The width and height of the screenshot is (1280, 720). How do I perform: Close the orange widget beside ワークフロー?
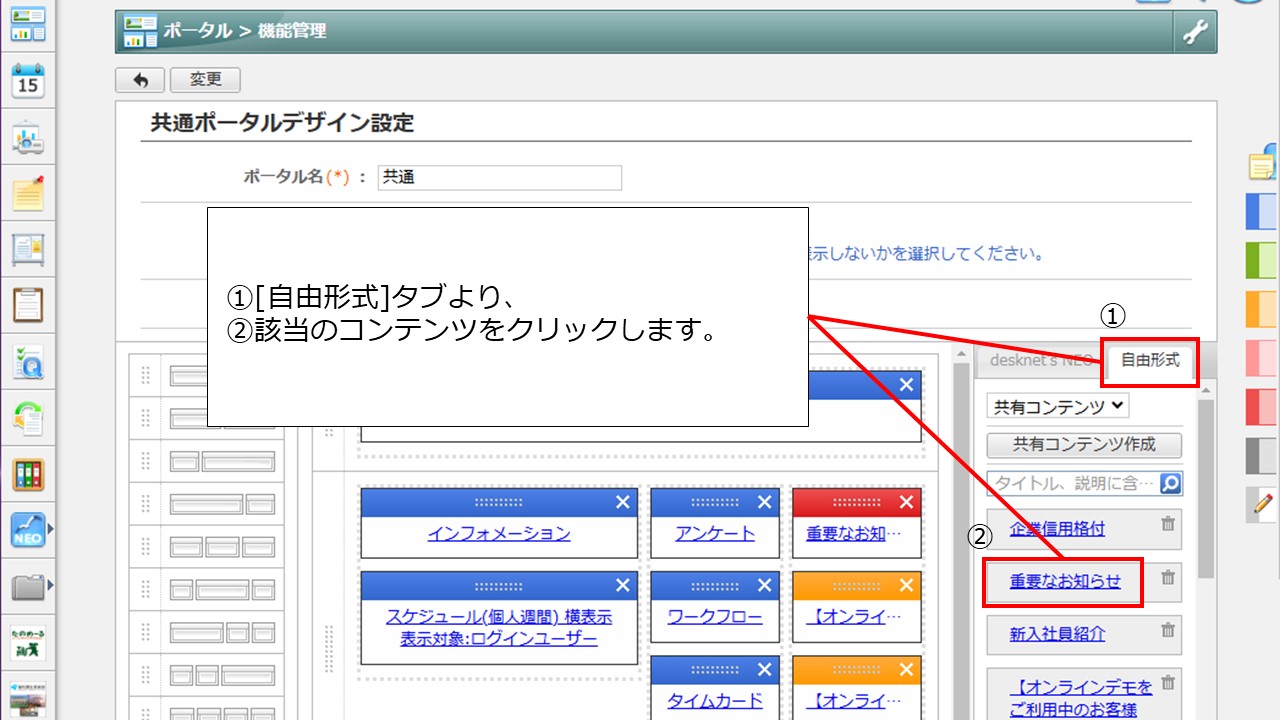[x=907, y=585]
